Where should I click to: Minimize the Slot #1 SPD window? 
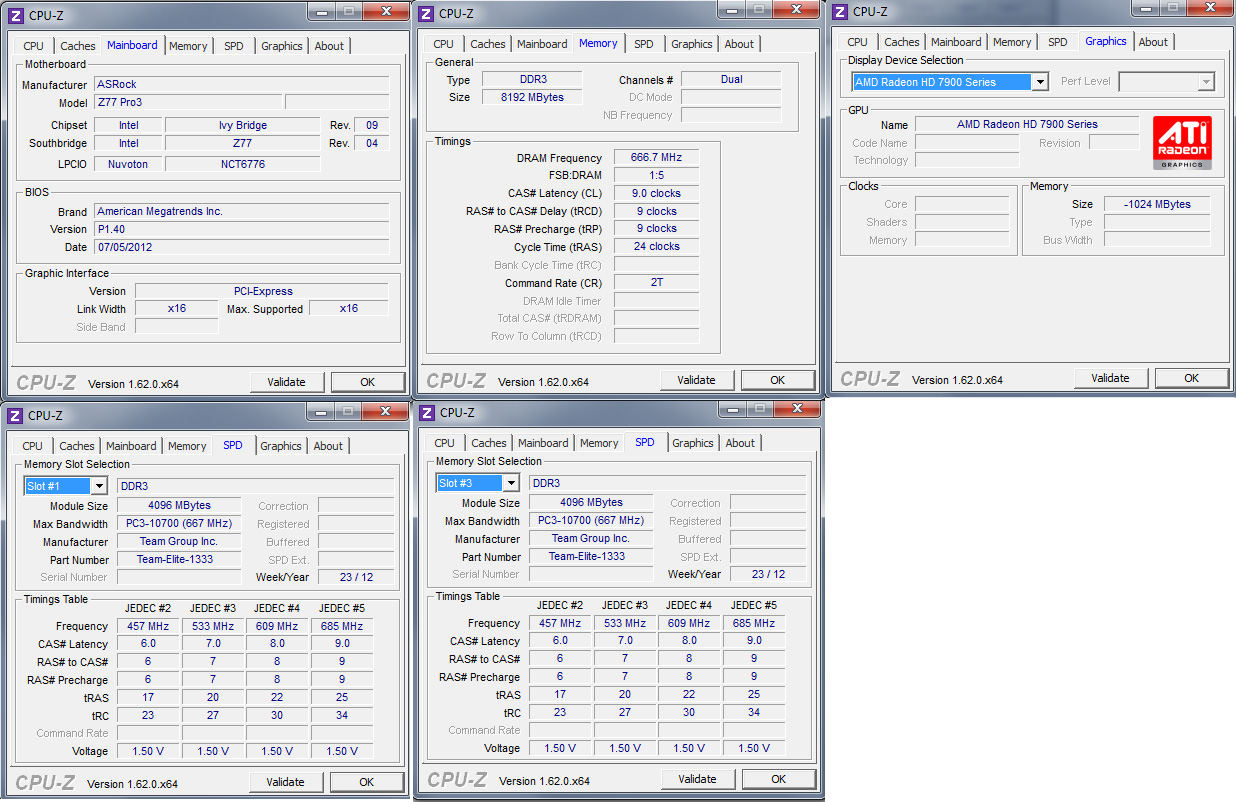(x=321, y=411)
